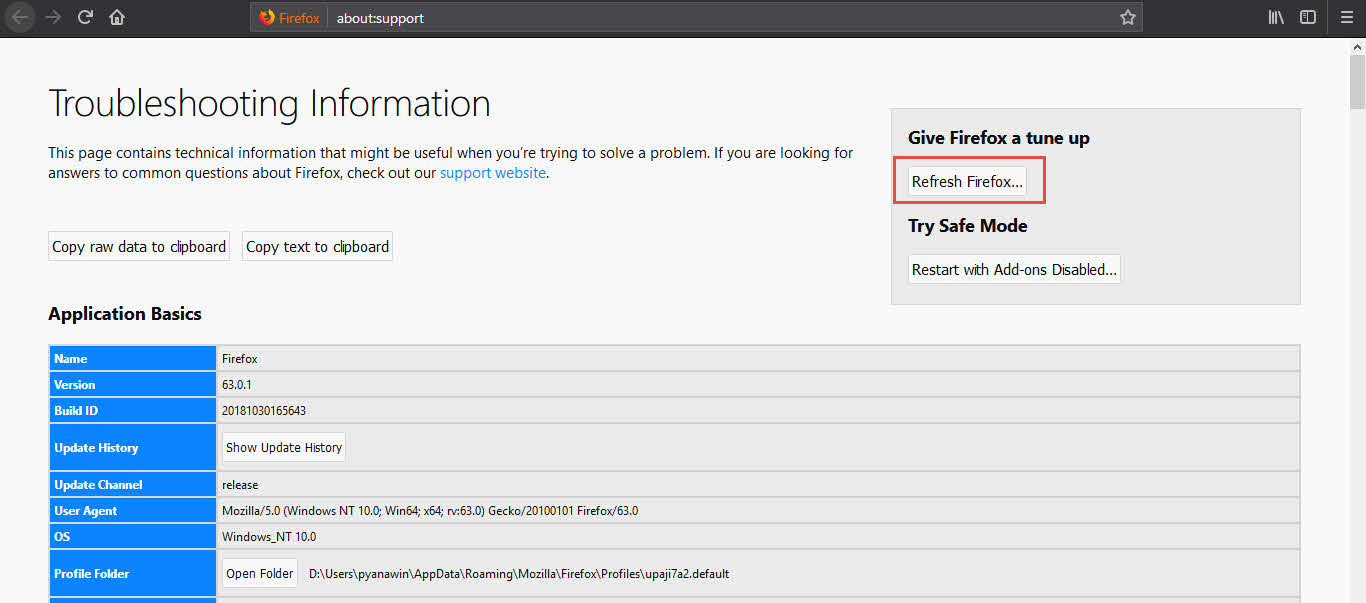The image size is (1366, 603).
Task: Select the Update Channel value release
Action: [x=240, y=485]
